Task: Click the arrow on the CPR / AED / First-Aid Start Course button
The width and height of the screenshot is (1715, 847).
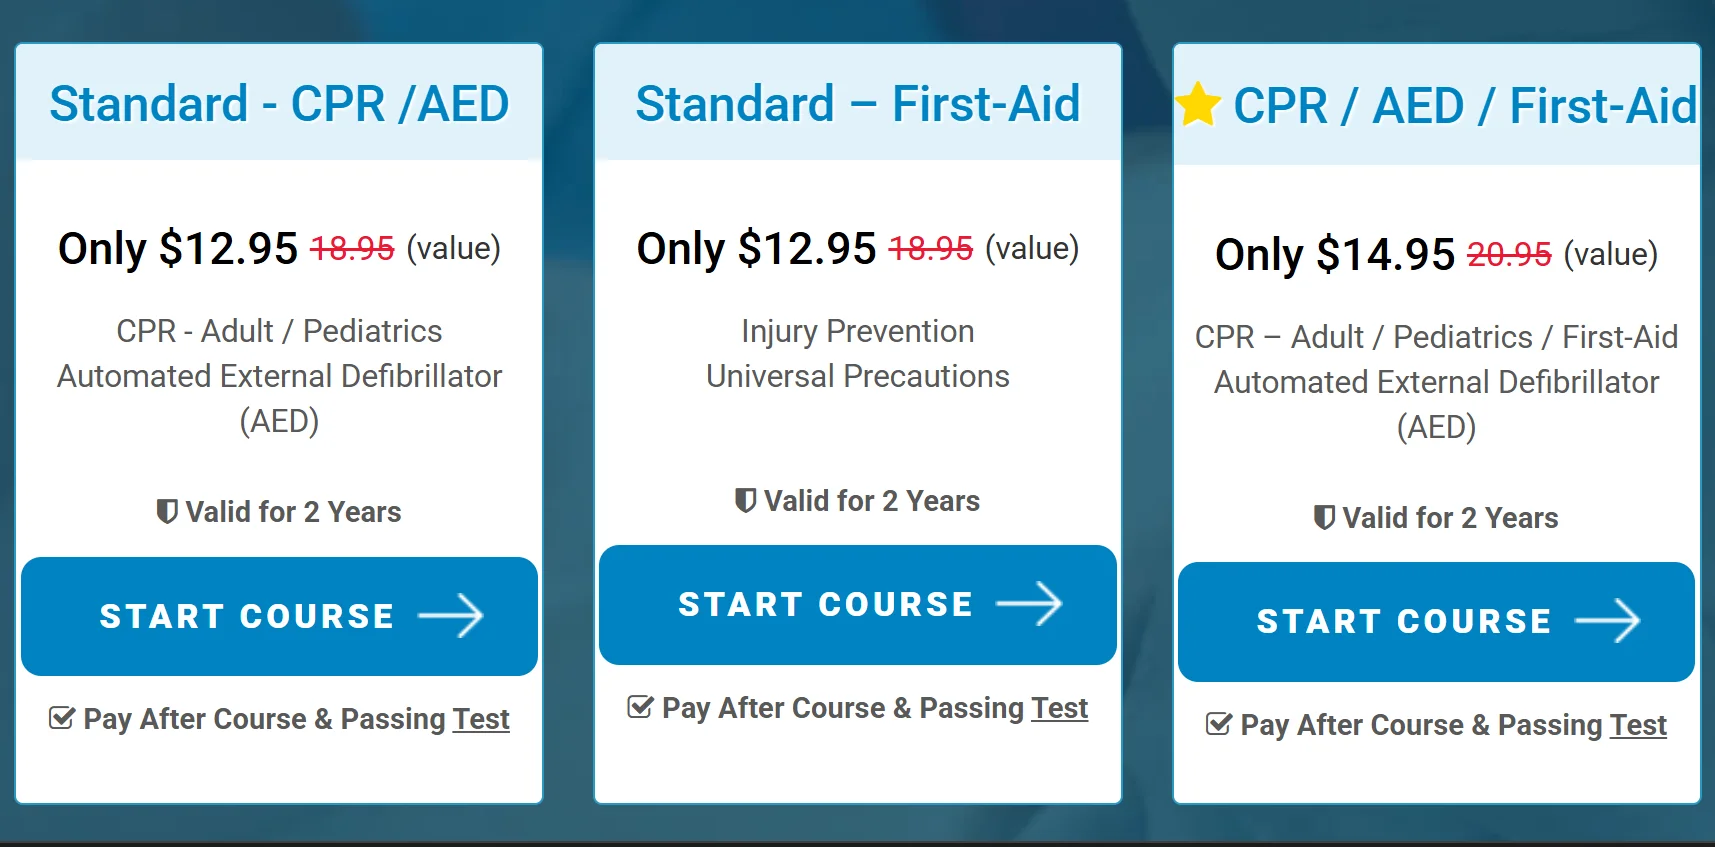Action: 1607,621
